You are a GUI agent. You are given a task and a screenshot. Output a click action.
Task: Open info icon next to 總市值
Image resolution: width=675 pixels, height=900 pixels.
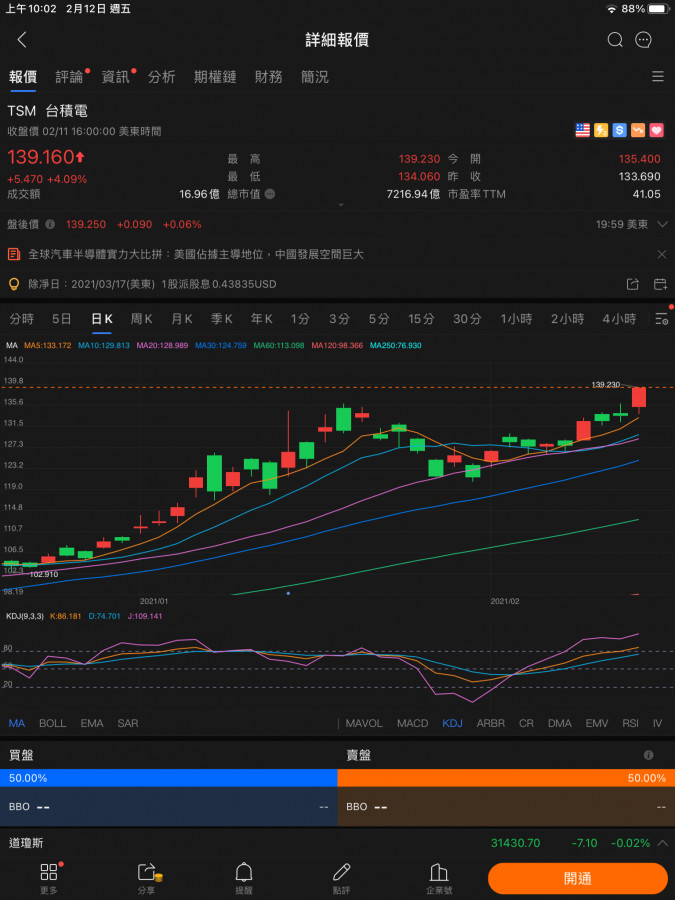tap(270, 194)
